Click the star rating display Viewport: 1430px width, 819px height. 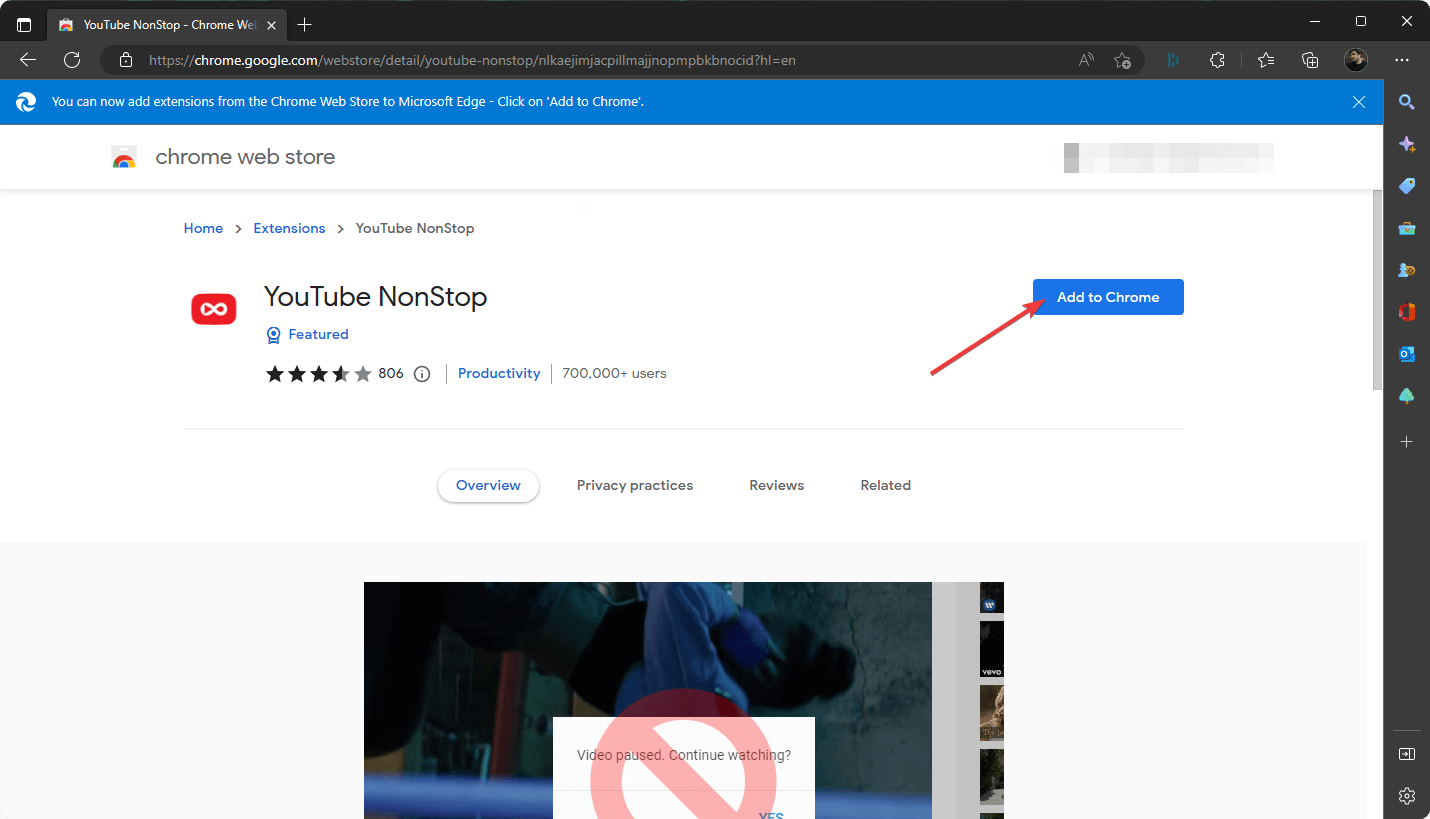(319, 374)
